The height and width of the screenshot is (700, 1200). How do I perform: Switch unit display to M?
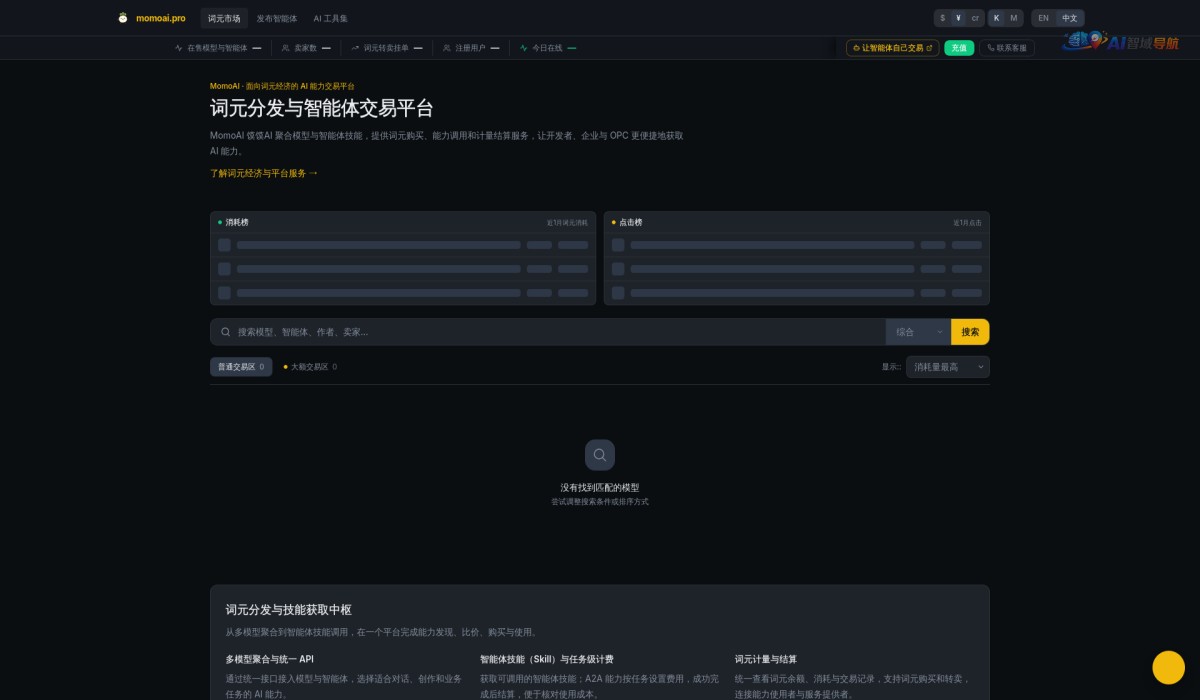click(x=1013, y=18)
